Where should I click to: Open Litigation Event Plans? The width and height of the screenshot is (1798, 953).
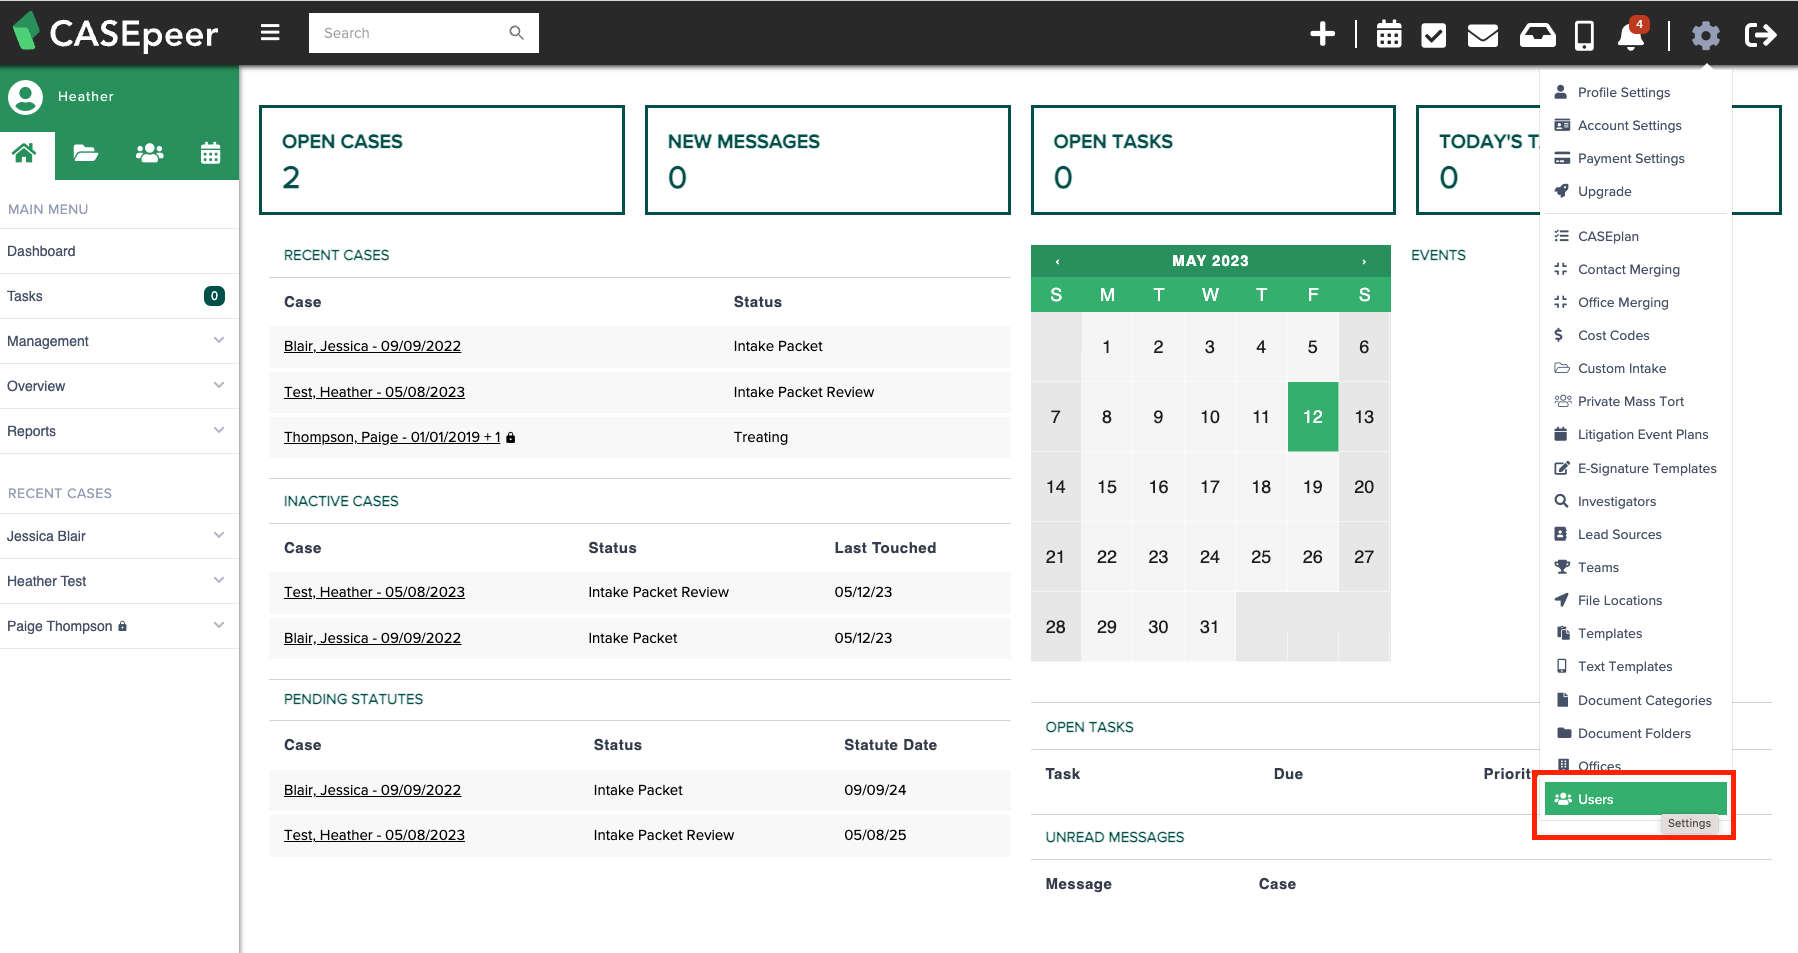click(1636, 434)
